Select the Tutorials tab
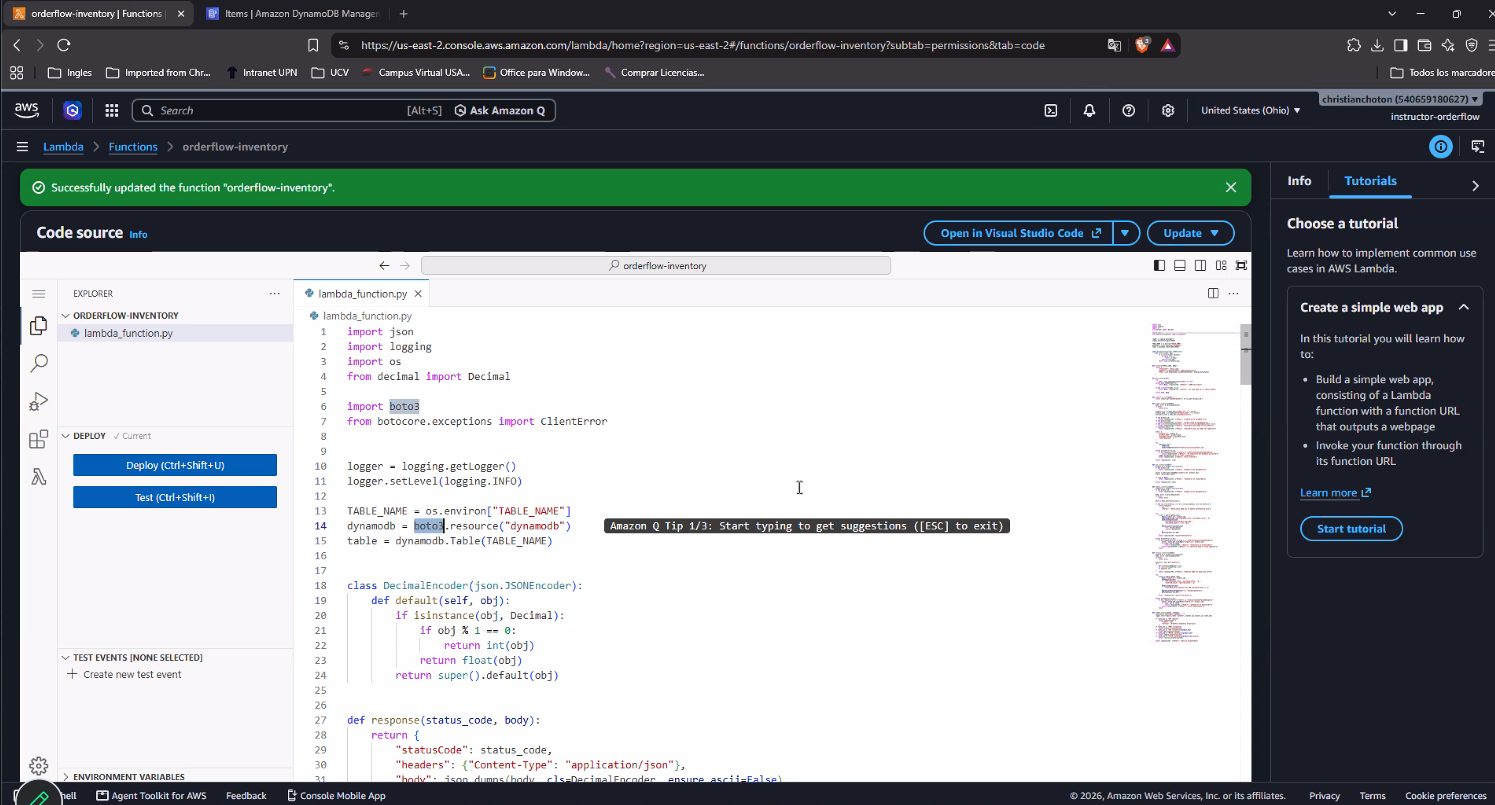Screen dimensions: 1495x805 pos(1370,181)
